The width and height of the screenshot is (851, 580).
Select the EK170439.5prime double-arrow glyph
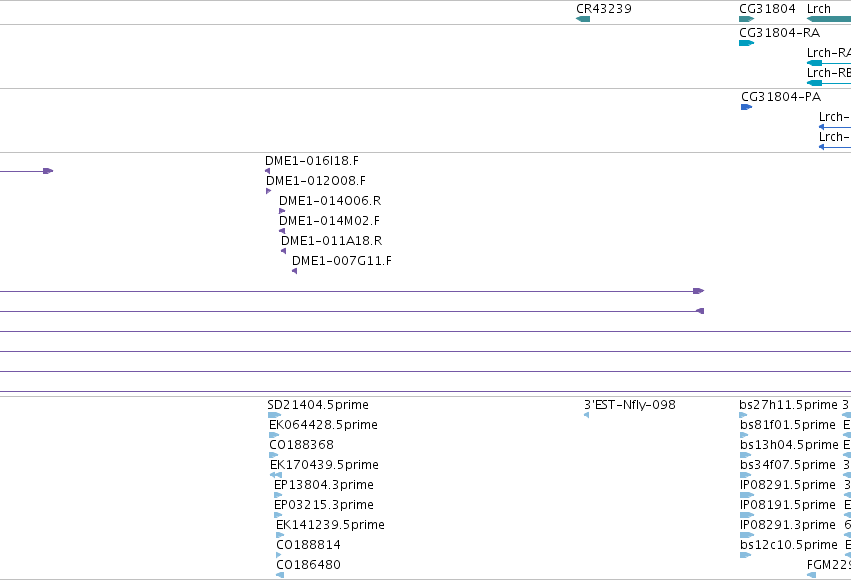(276, 475)
